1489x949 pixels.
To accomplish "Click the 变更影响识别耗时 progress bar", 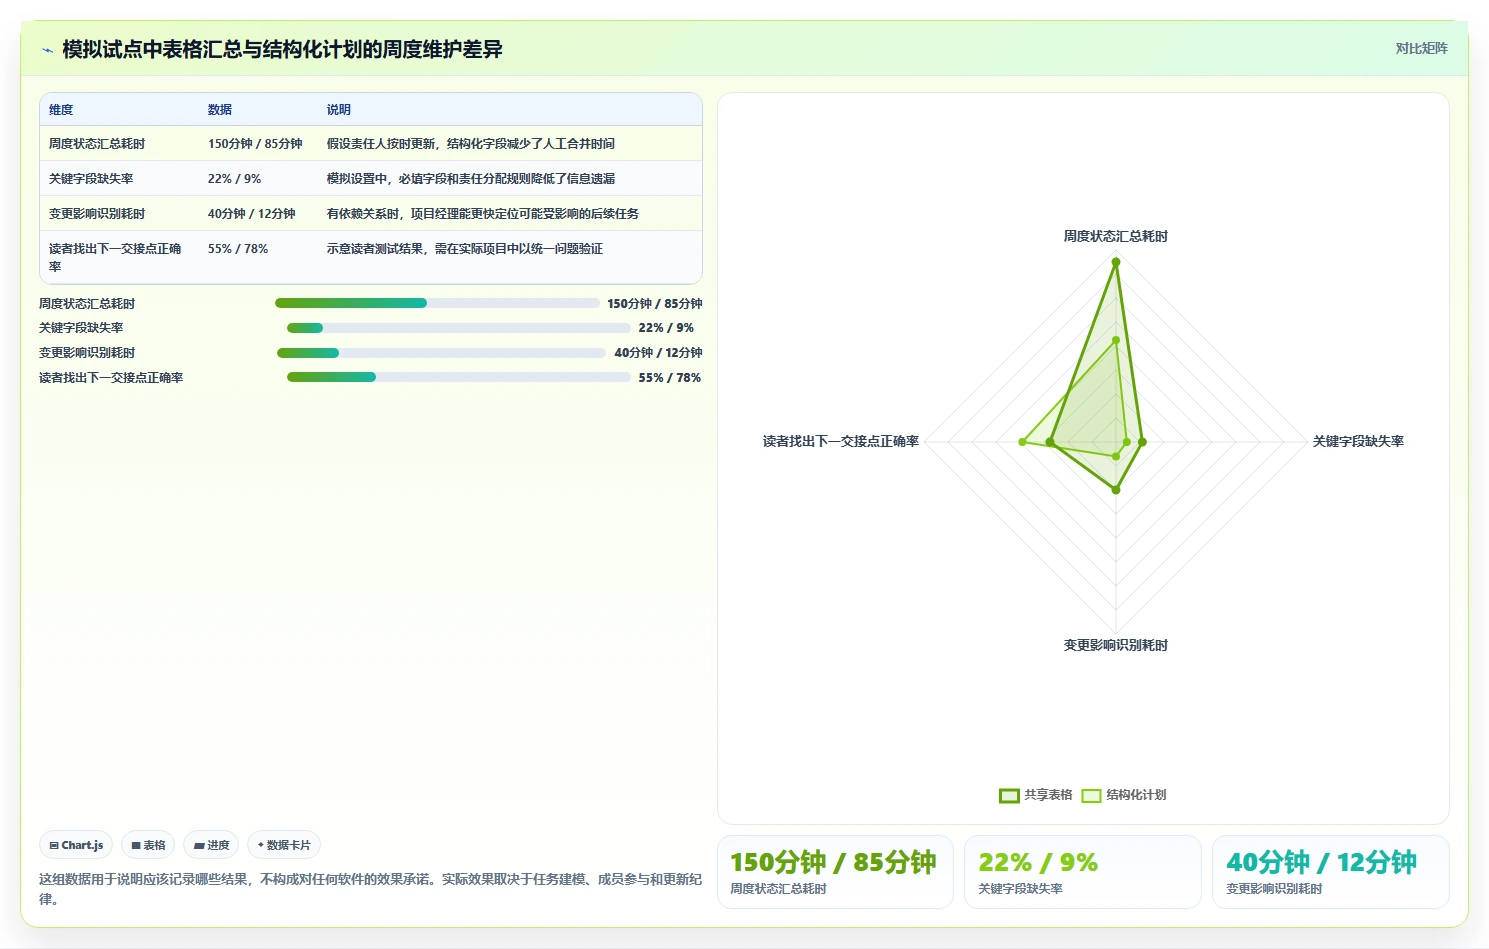I will pos(441,353).
